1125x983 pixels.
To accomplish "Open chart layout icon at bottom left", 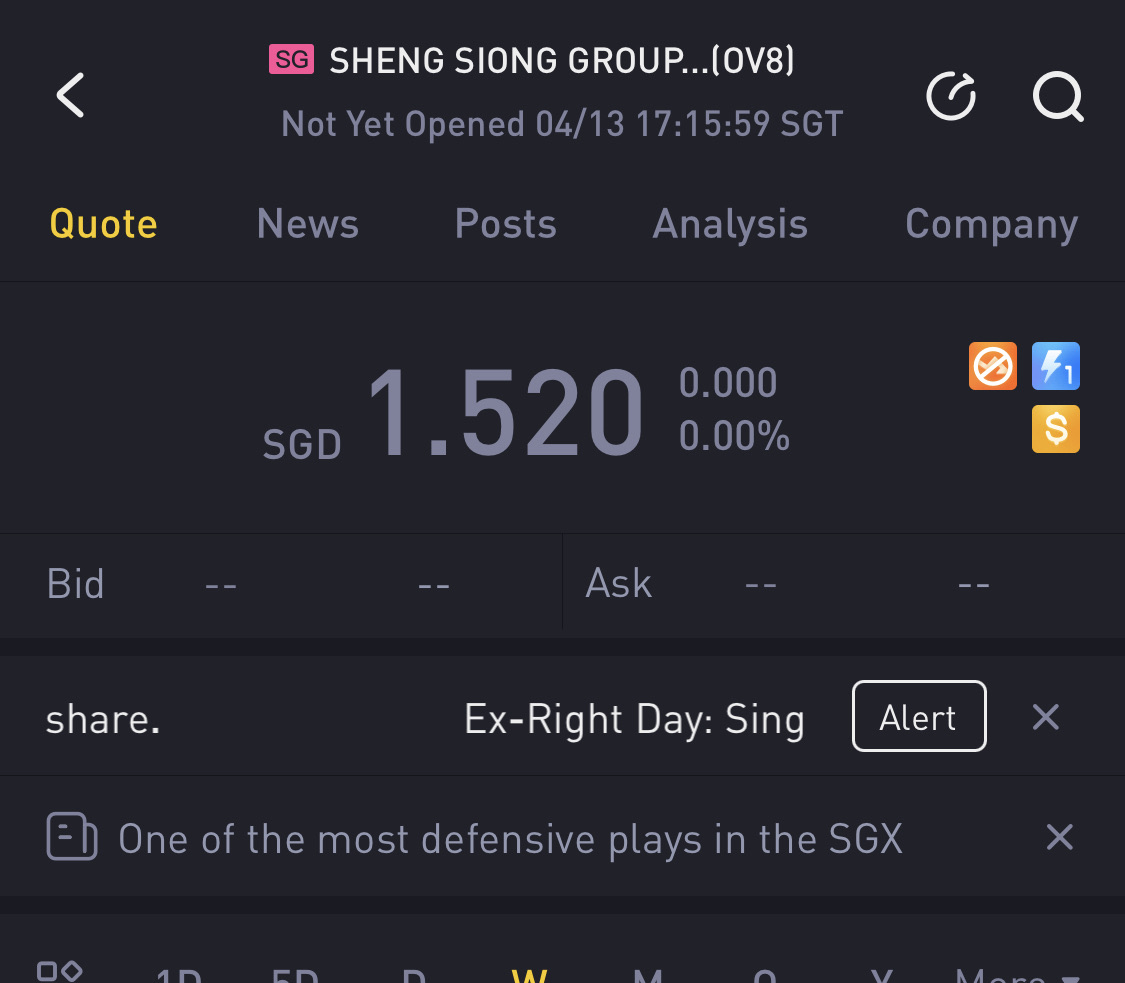I will [59, 971].
